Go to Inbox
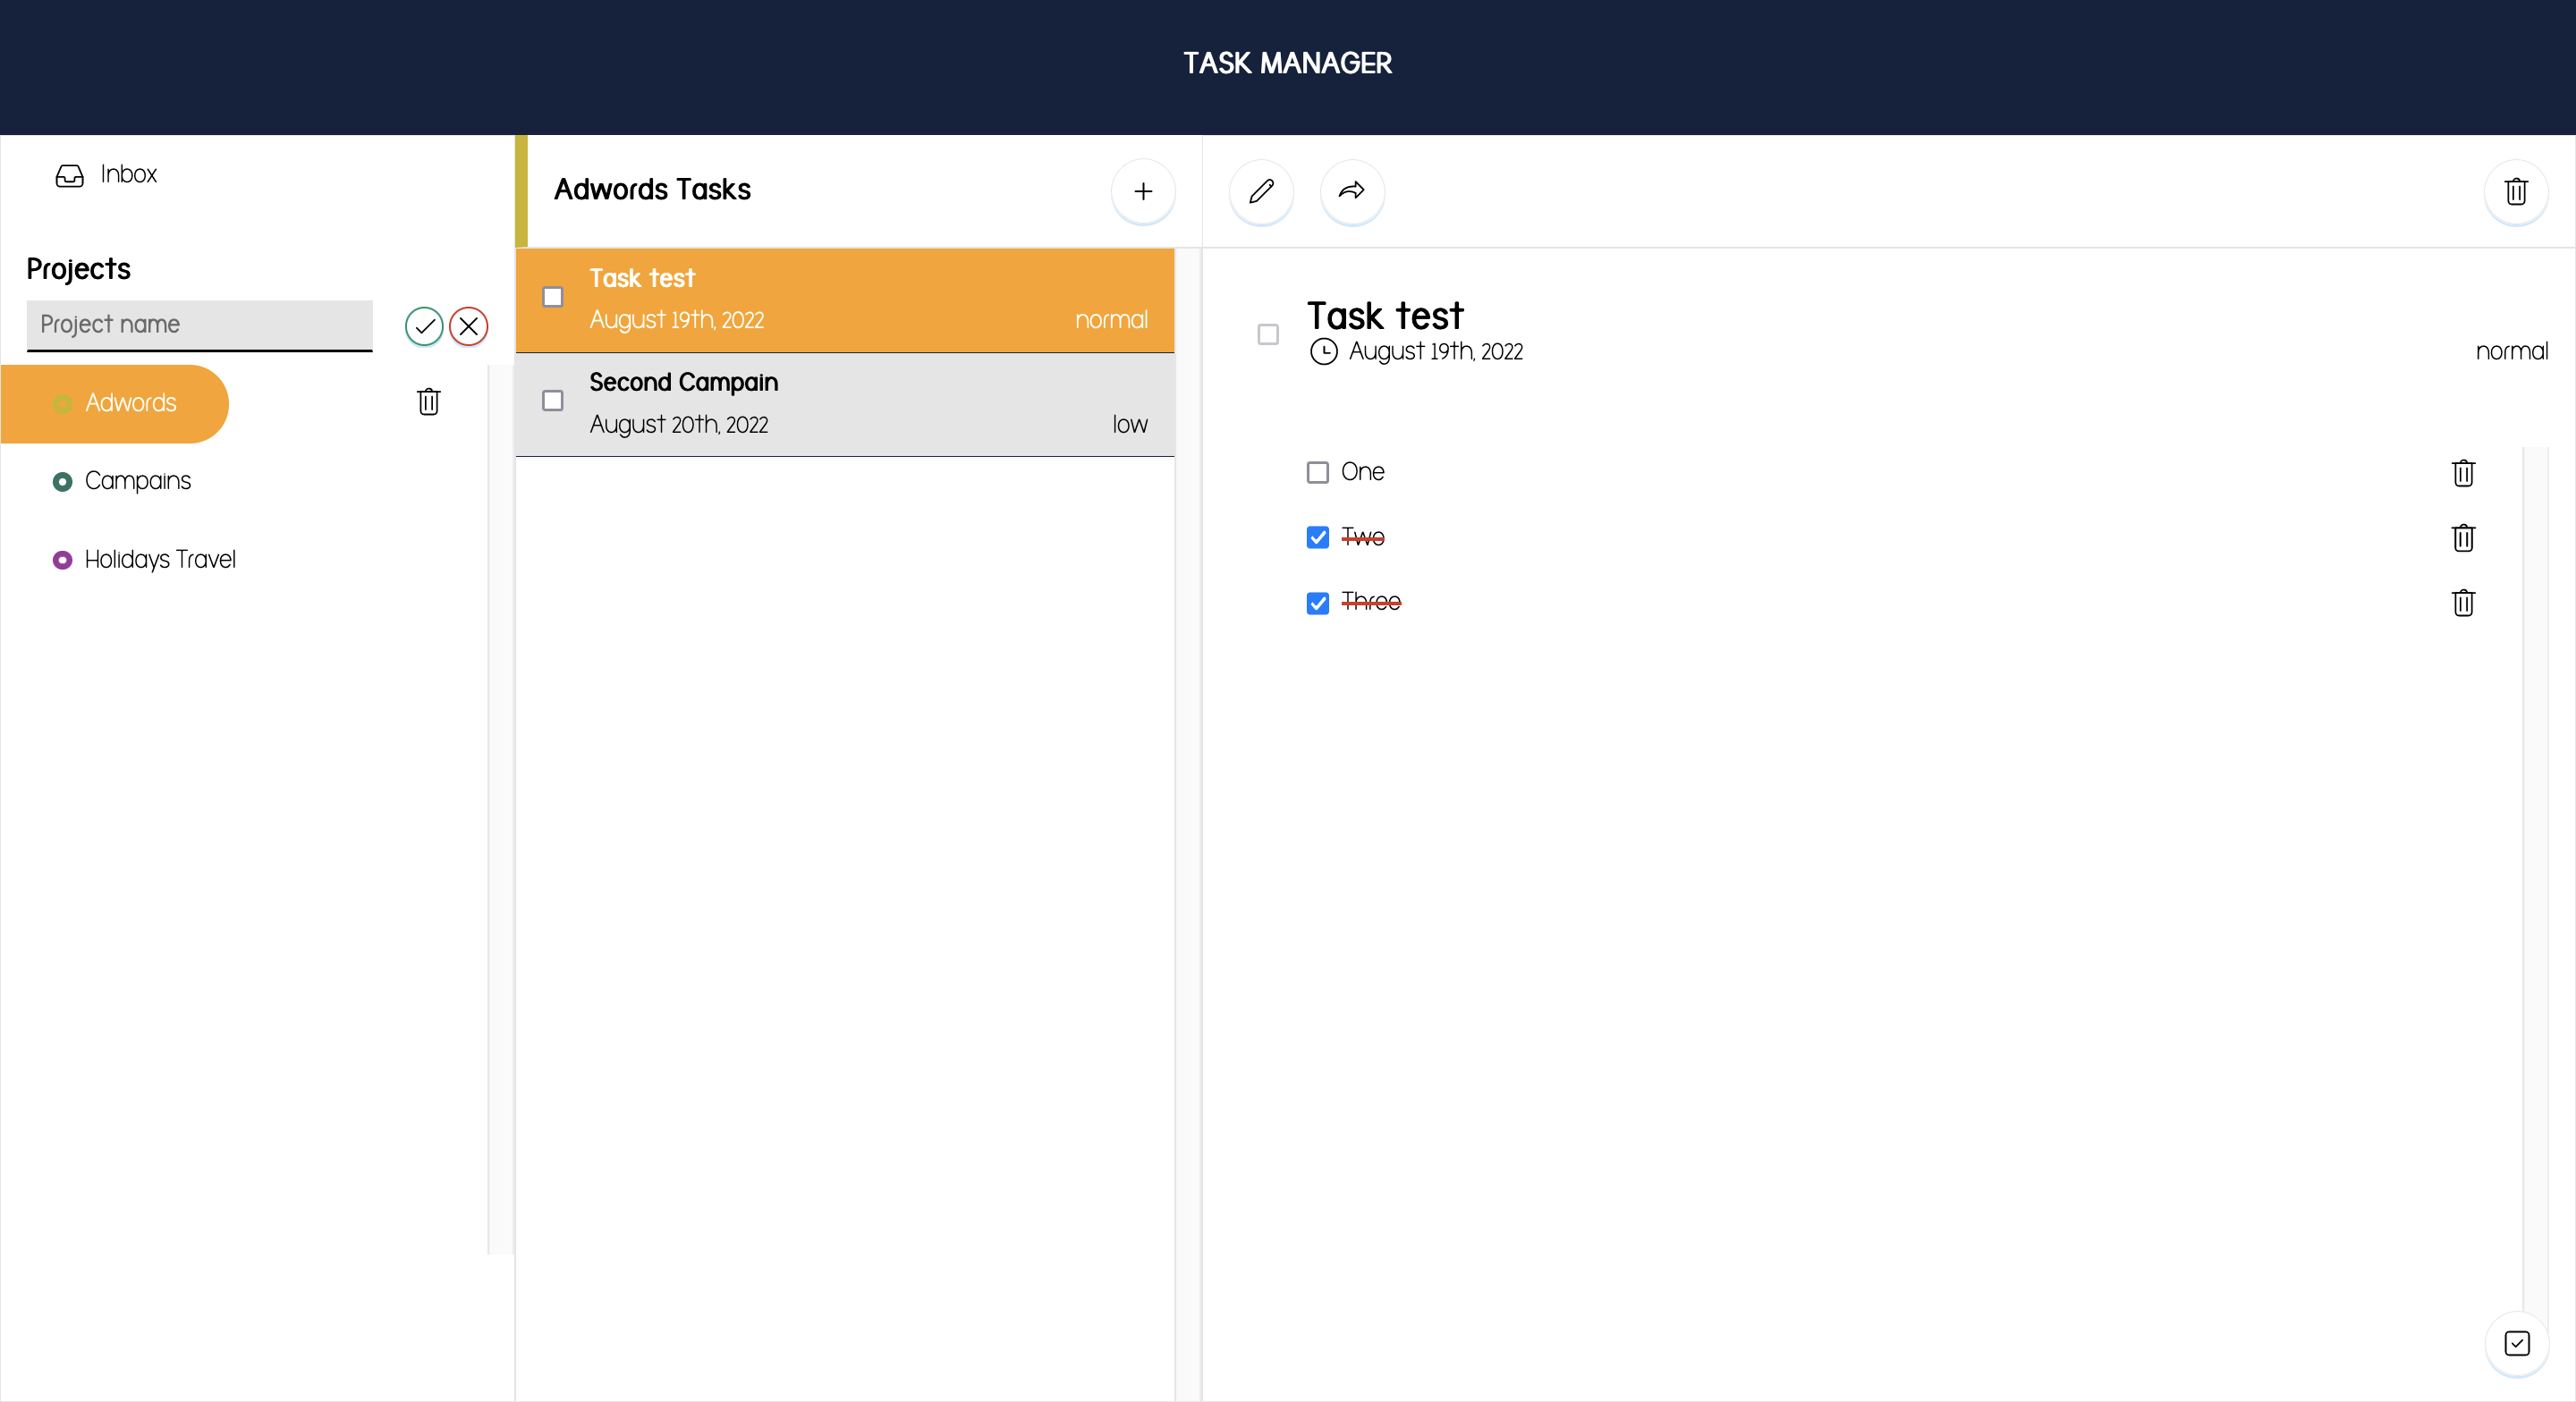Screen dimensions: 2576x1402 (128, 174)
